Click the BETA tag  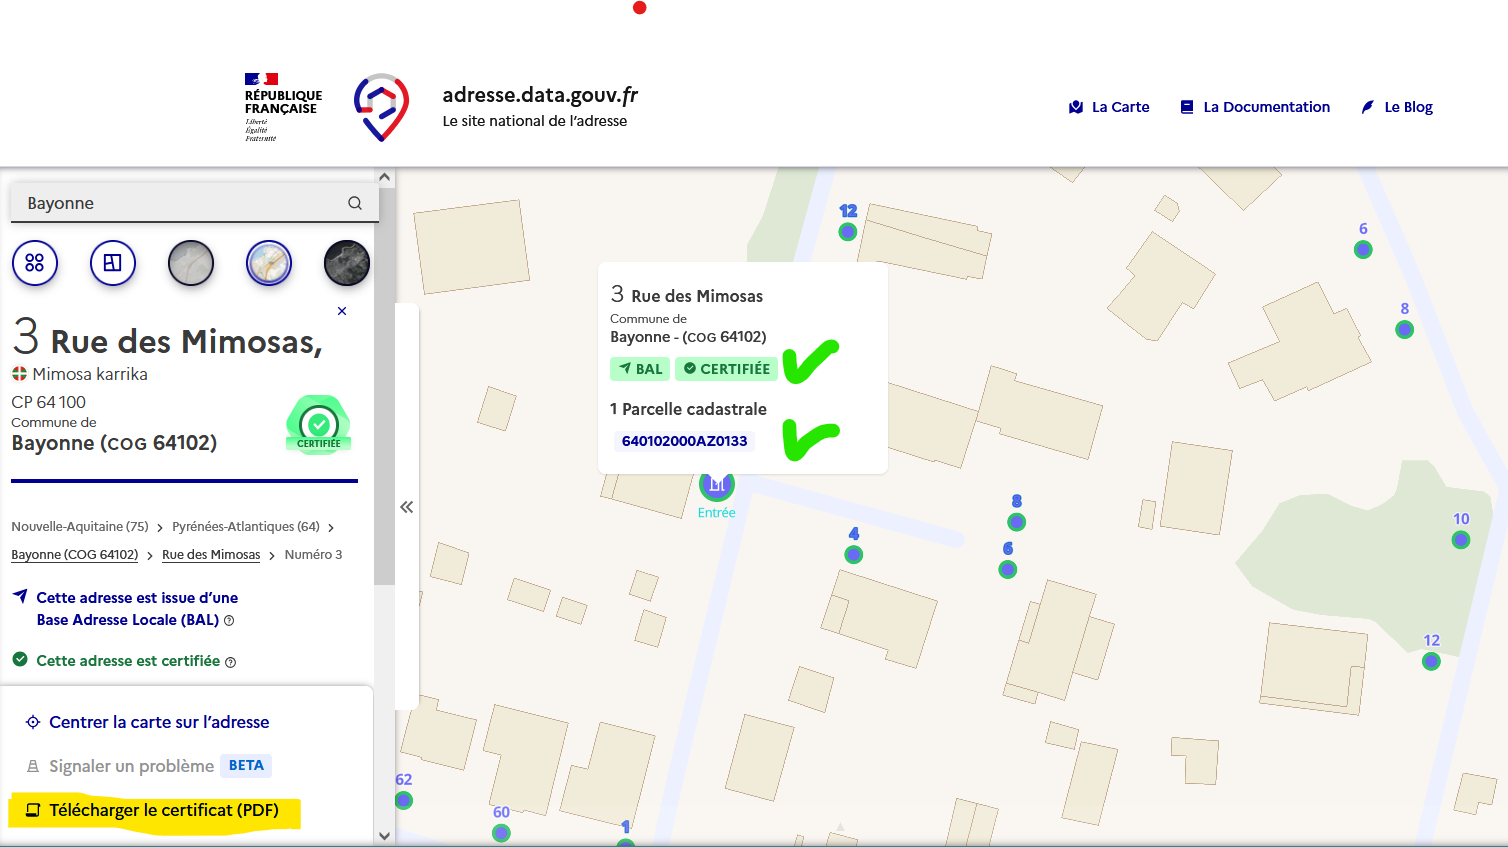click(246, 765)
